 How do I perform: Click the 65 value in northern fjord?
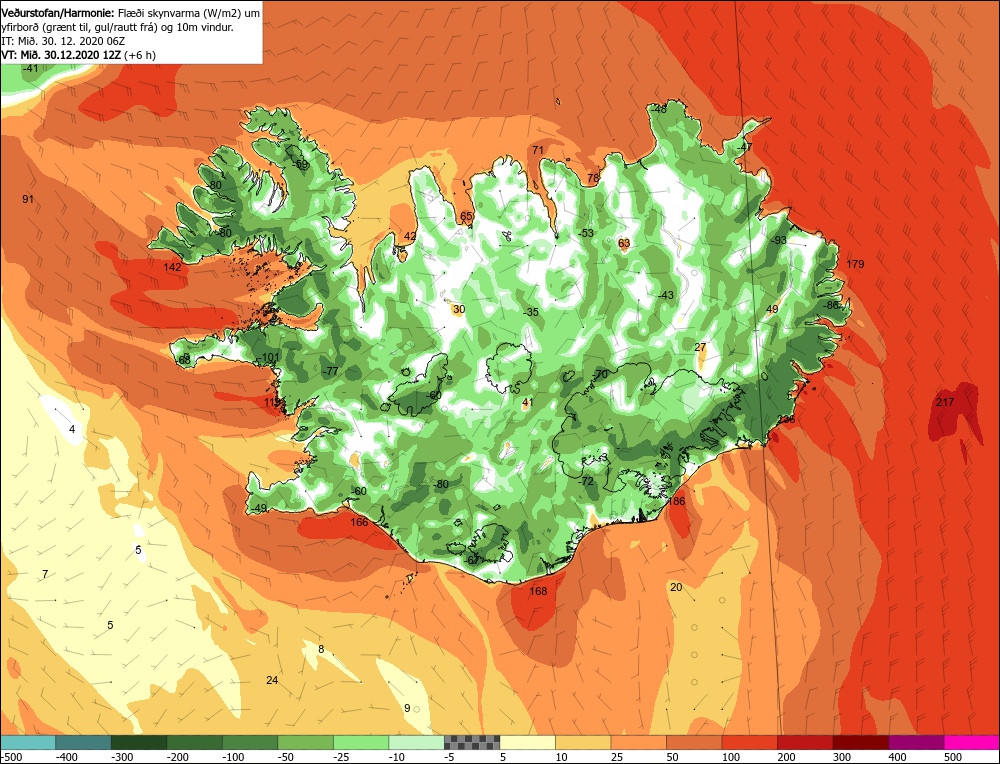coord(466,216)
